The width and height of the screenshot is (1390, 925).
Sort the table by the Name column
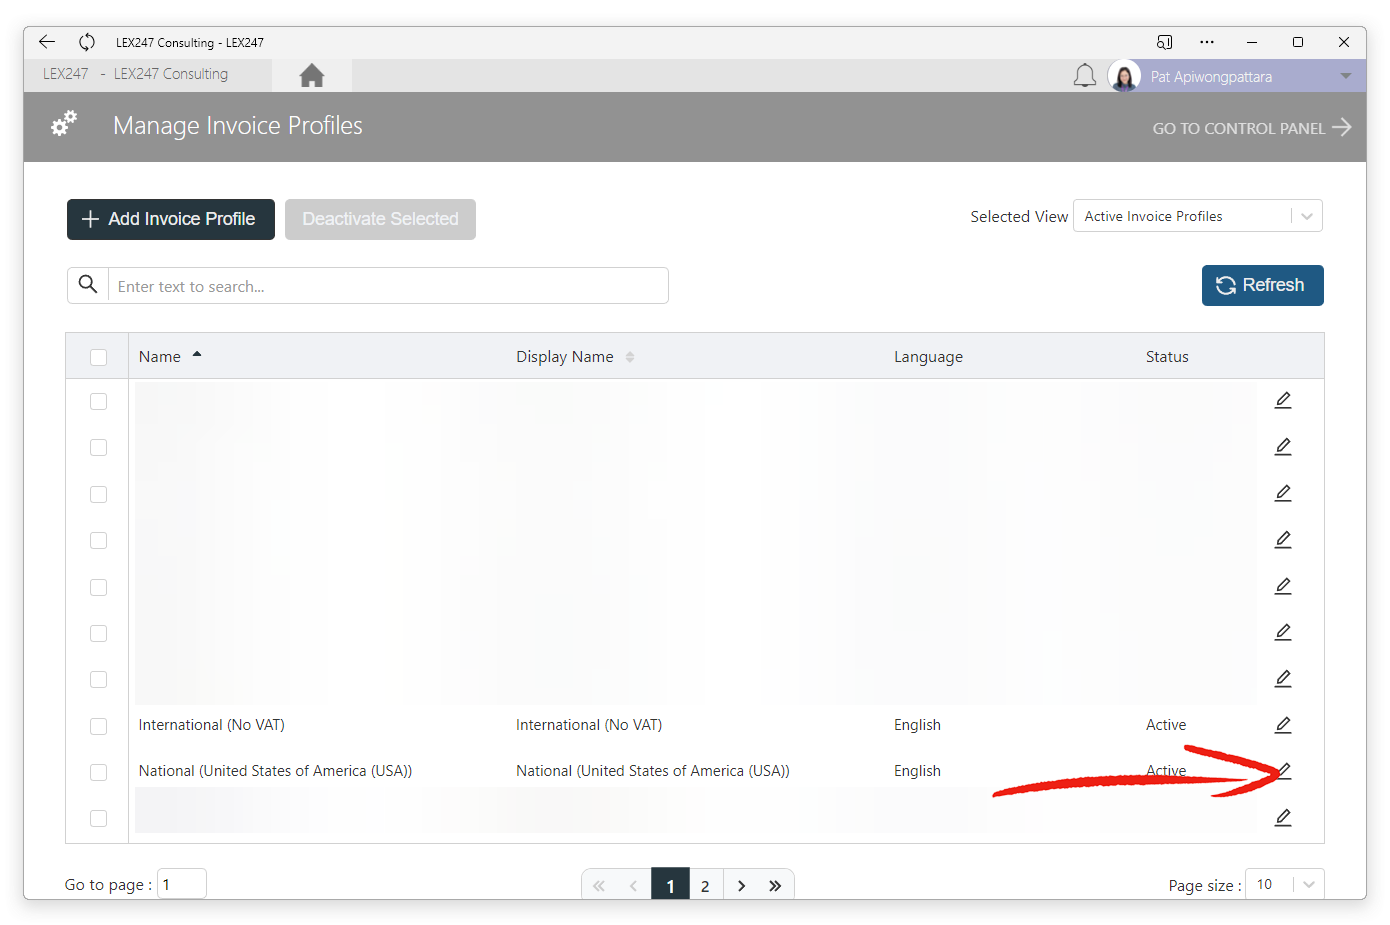[x=170, y=356]
